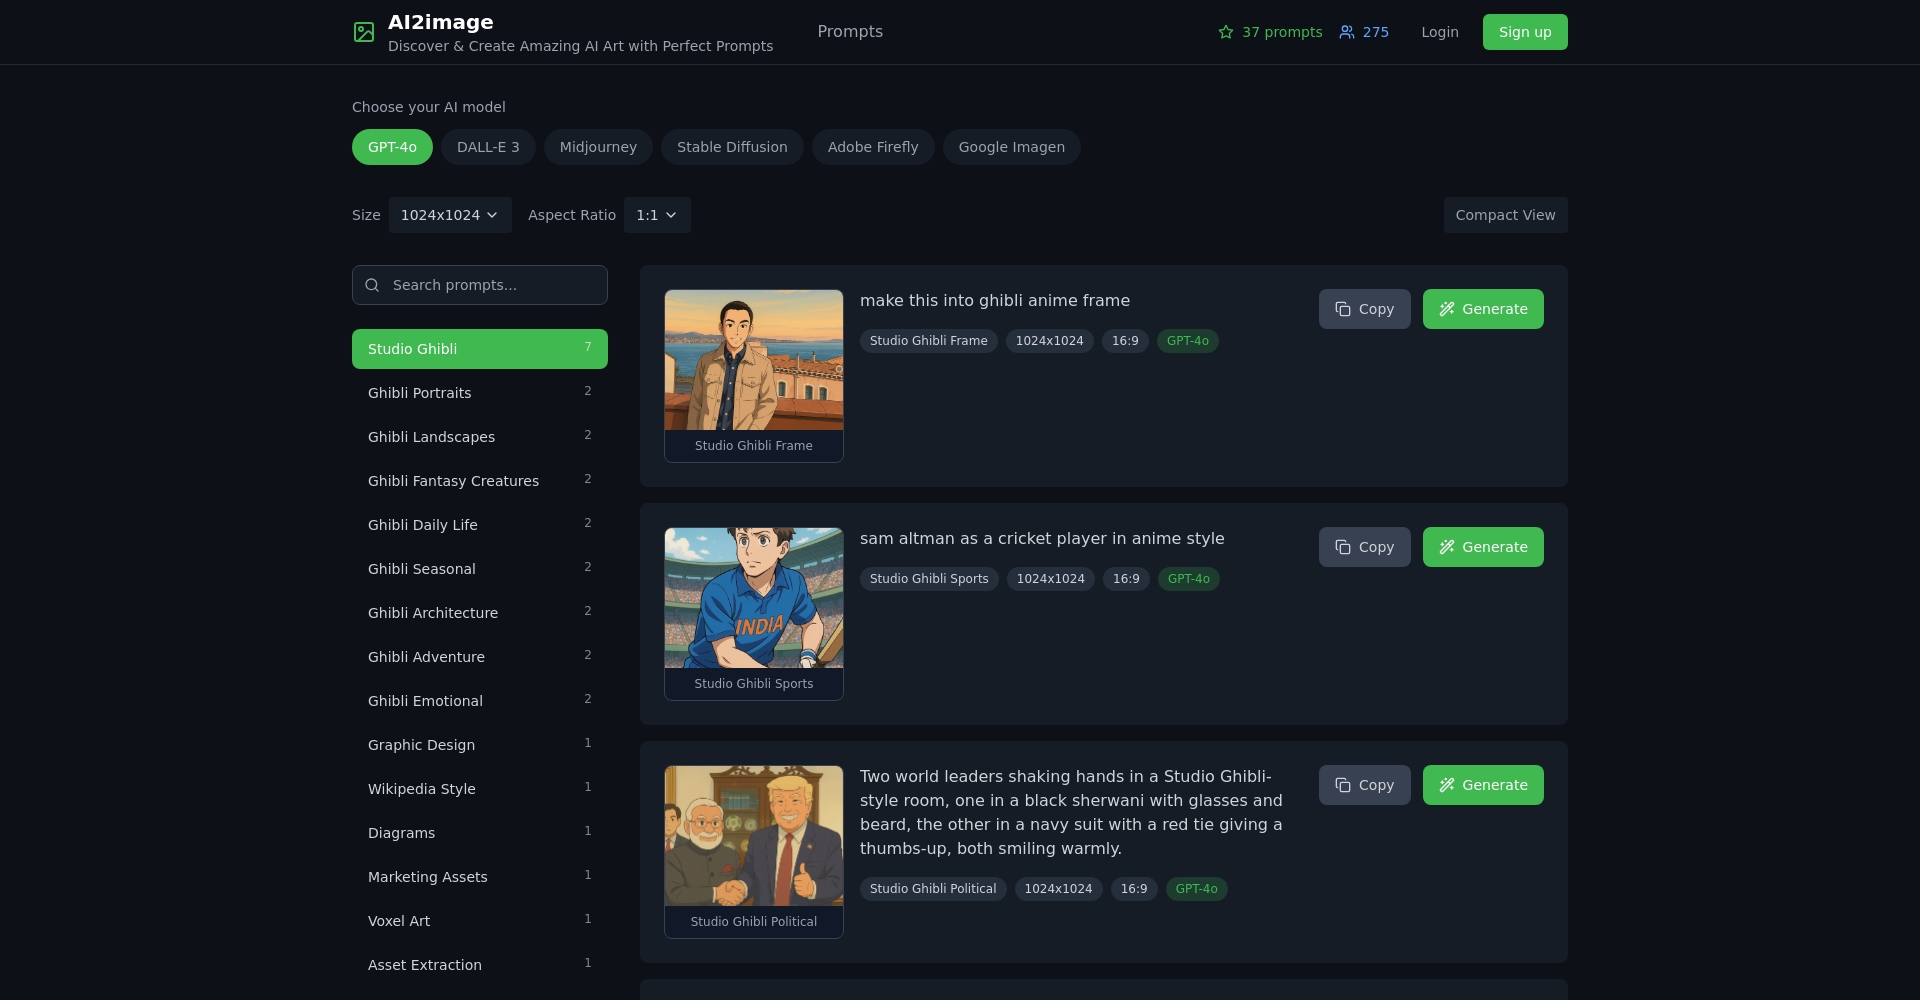Click the Login link
The width and height of the screenshot is (1920, 1000).
[1439, 32]
